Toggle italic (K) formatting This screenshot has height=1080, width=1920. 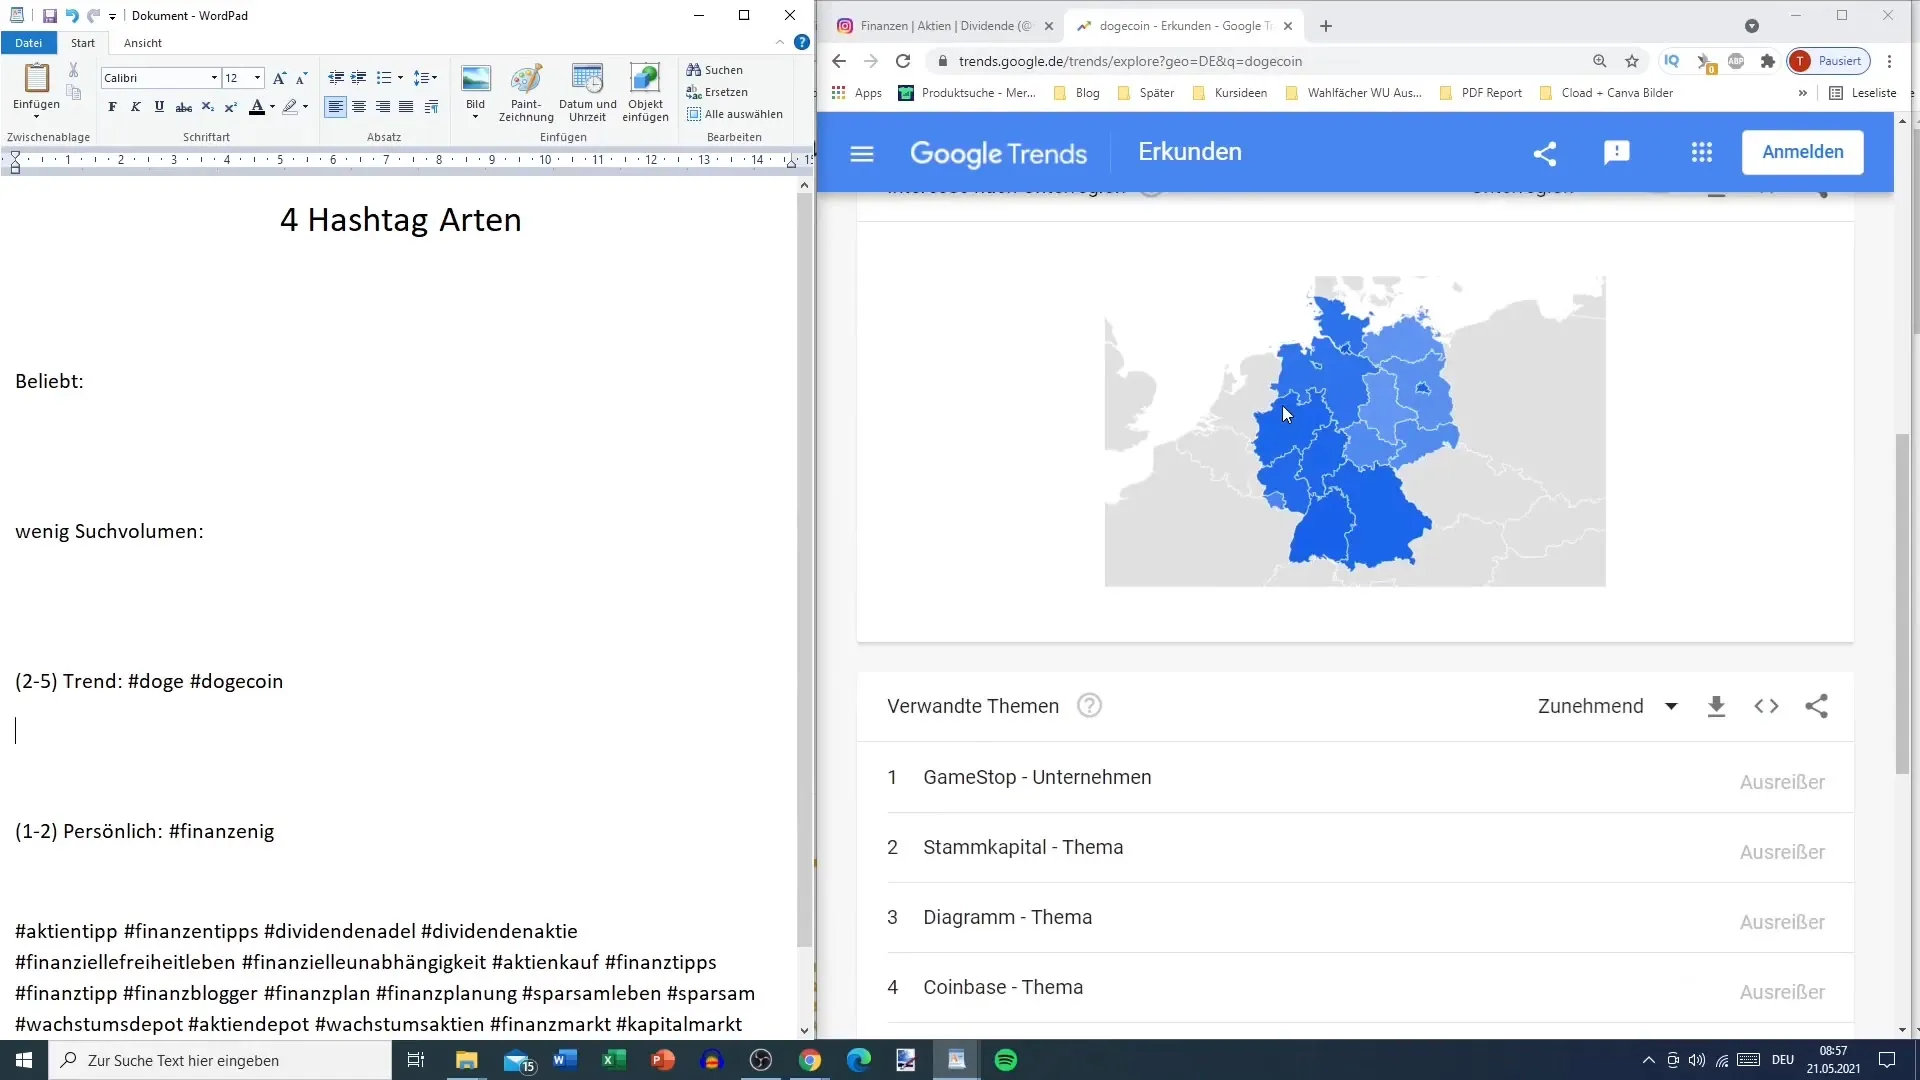136,107
